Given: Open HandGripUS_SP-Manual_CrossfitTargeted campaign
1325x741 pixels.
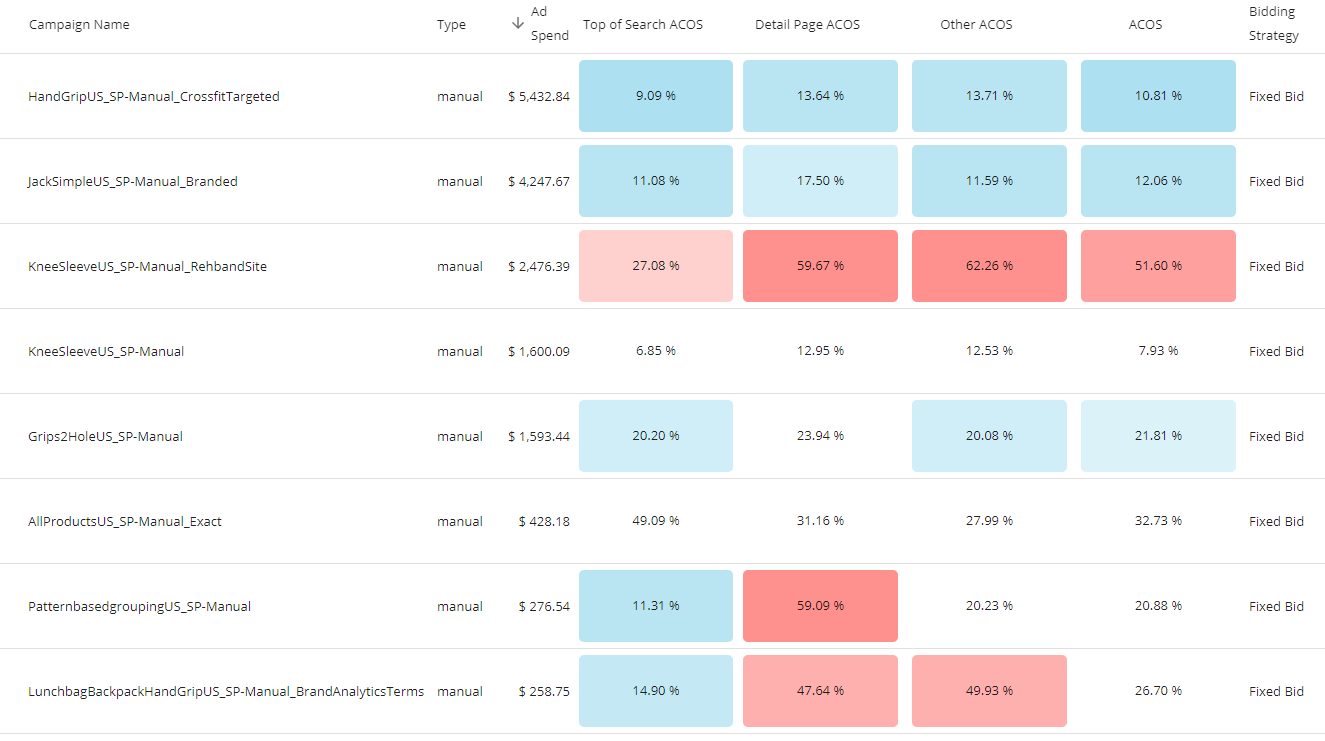Looking at the screenshot, I should [154, 97].
